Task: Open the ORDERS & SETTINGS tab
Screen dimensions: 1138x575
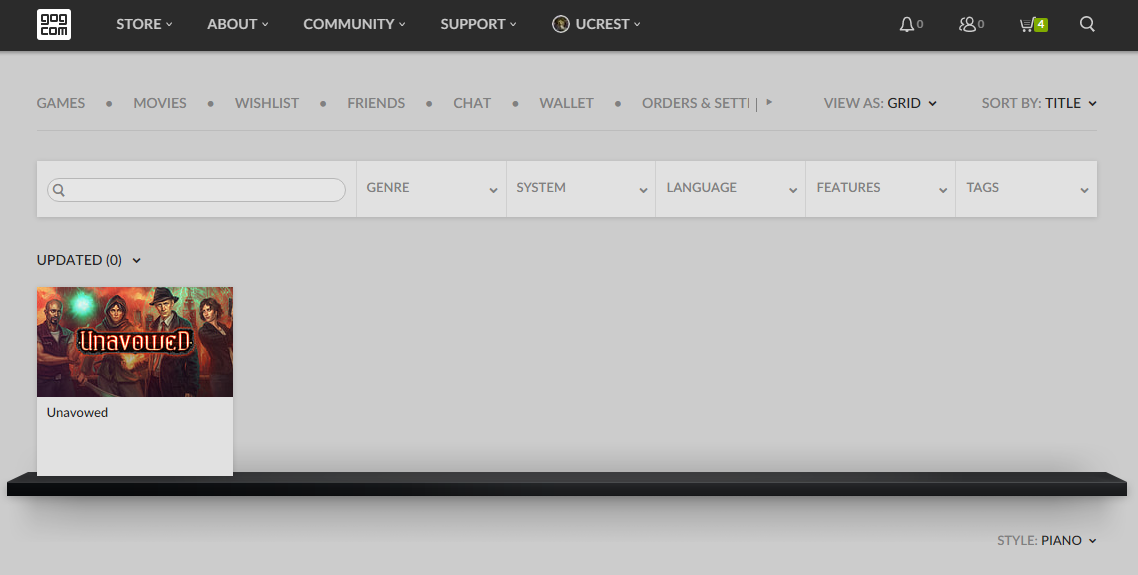Action: (x=695, y=103)
